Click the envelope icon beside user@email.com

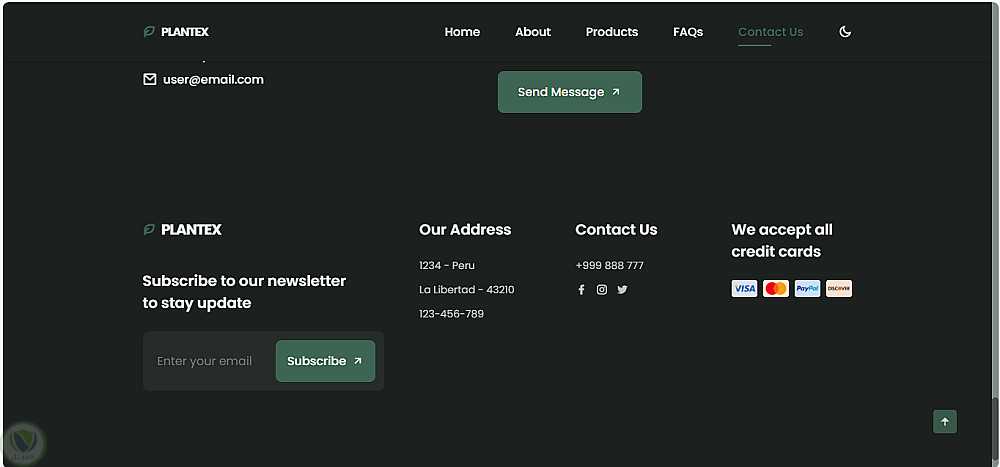150,79
